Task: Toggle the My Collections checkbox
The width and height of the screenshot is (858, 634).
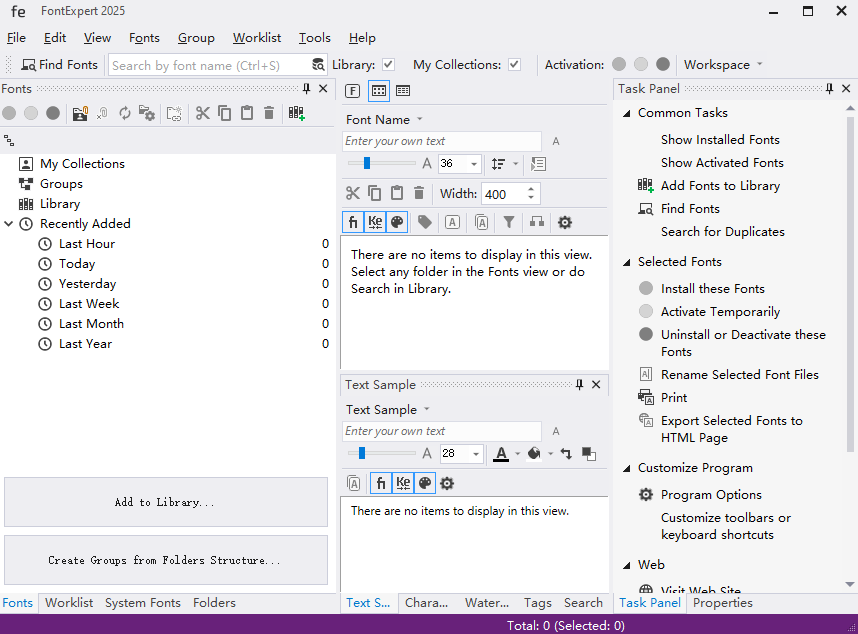Action: [514, 65]
